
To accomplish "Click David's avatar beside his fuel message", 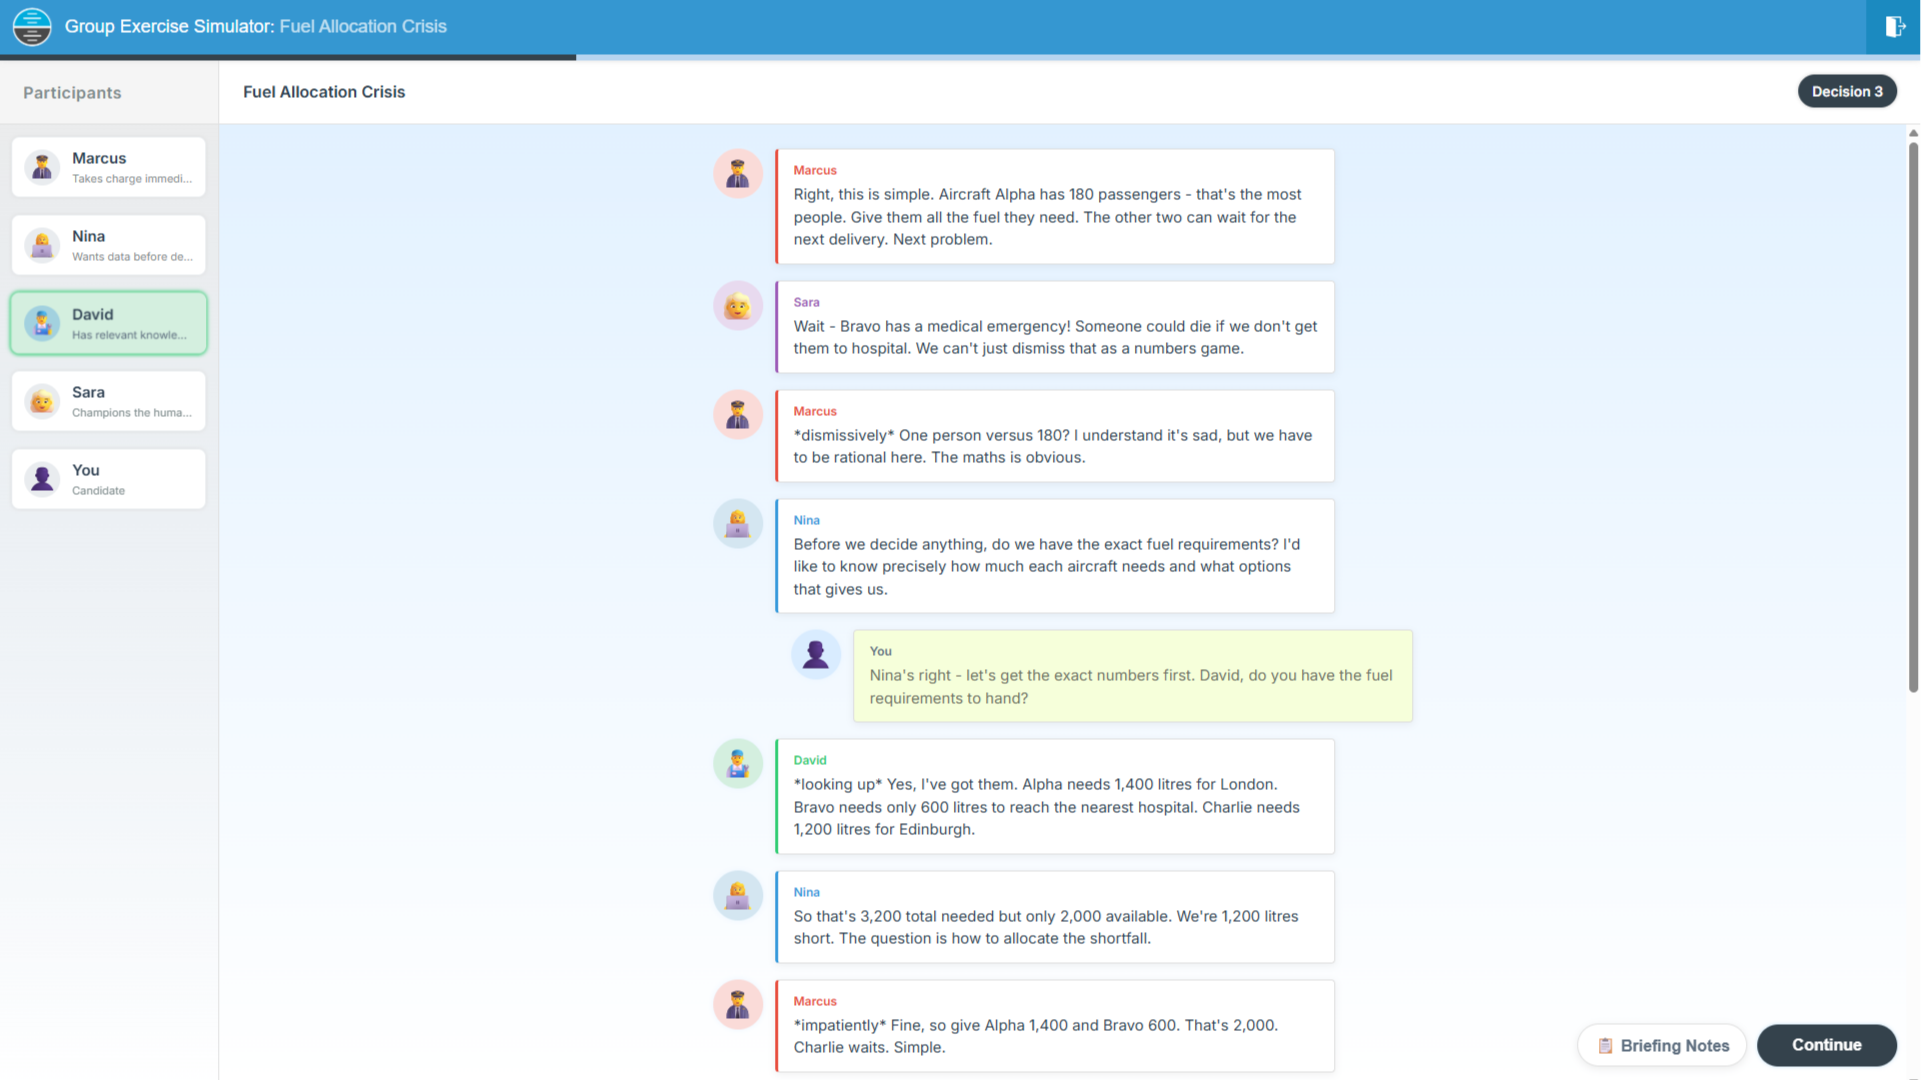I will click(x=738, y=764).
